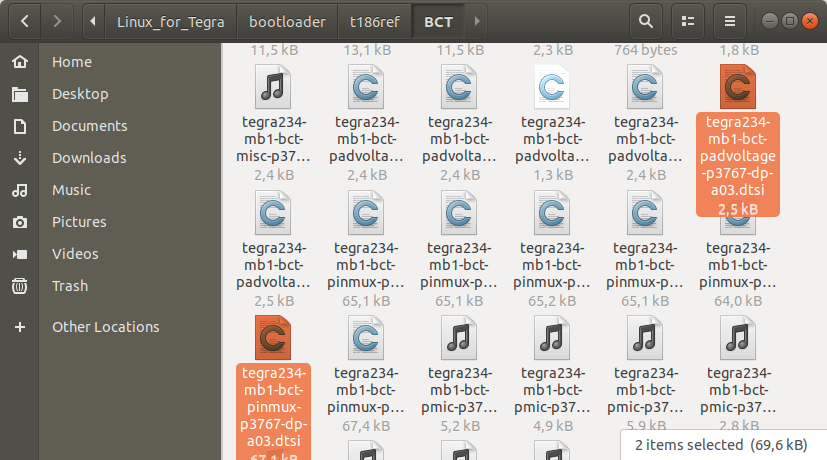Image resolution: width=827 pixels, height=460 pixels.
Task: Open Downloads in the sidebar
Action: point(89,158)
